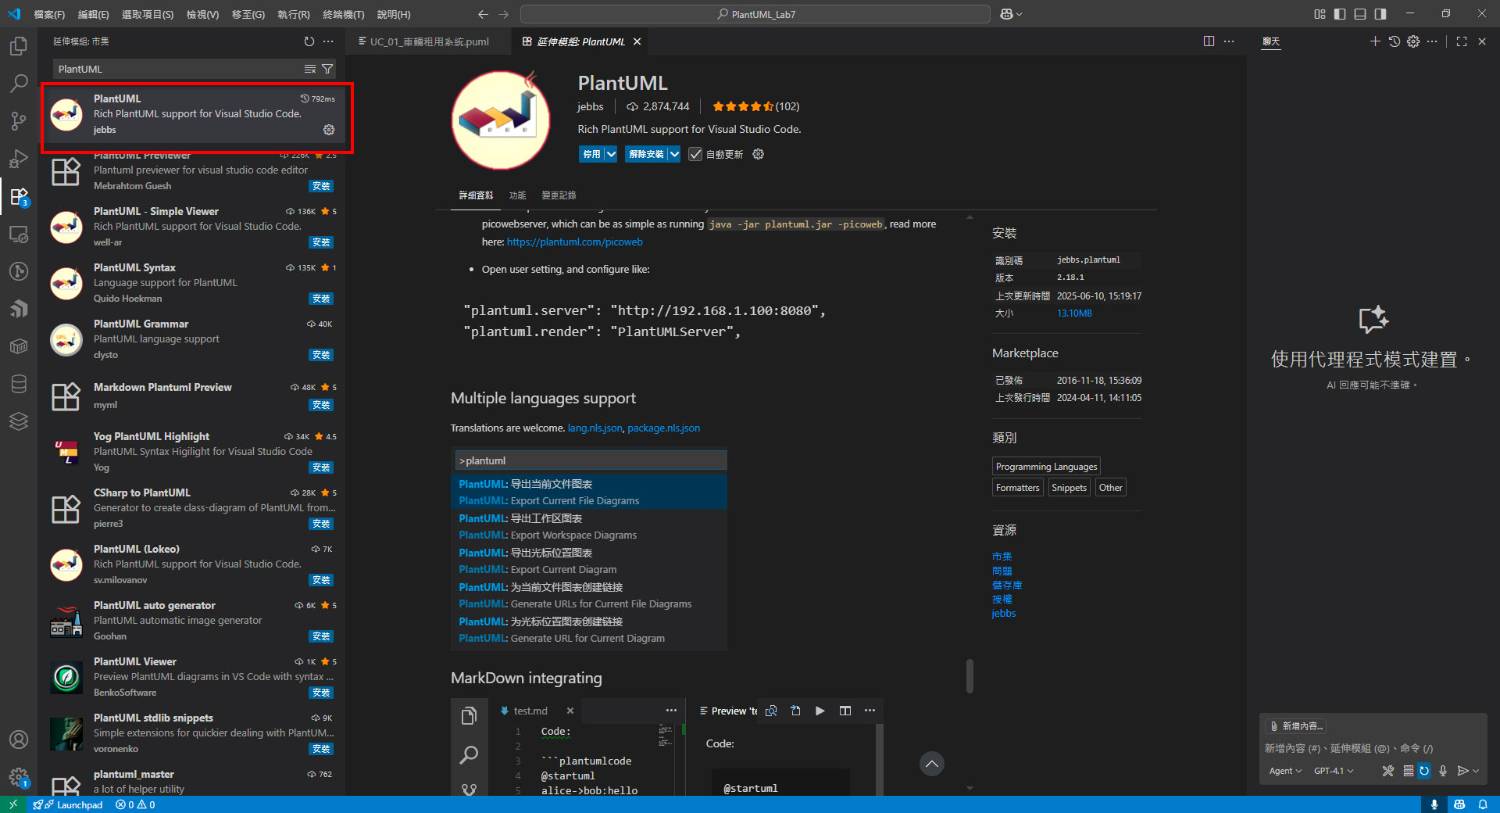Open the GPT-4.1 model picker
Image resolution: width=1500 pixels, height=813 pixels.
pyautogui.click(x=1334, y=771)
